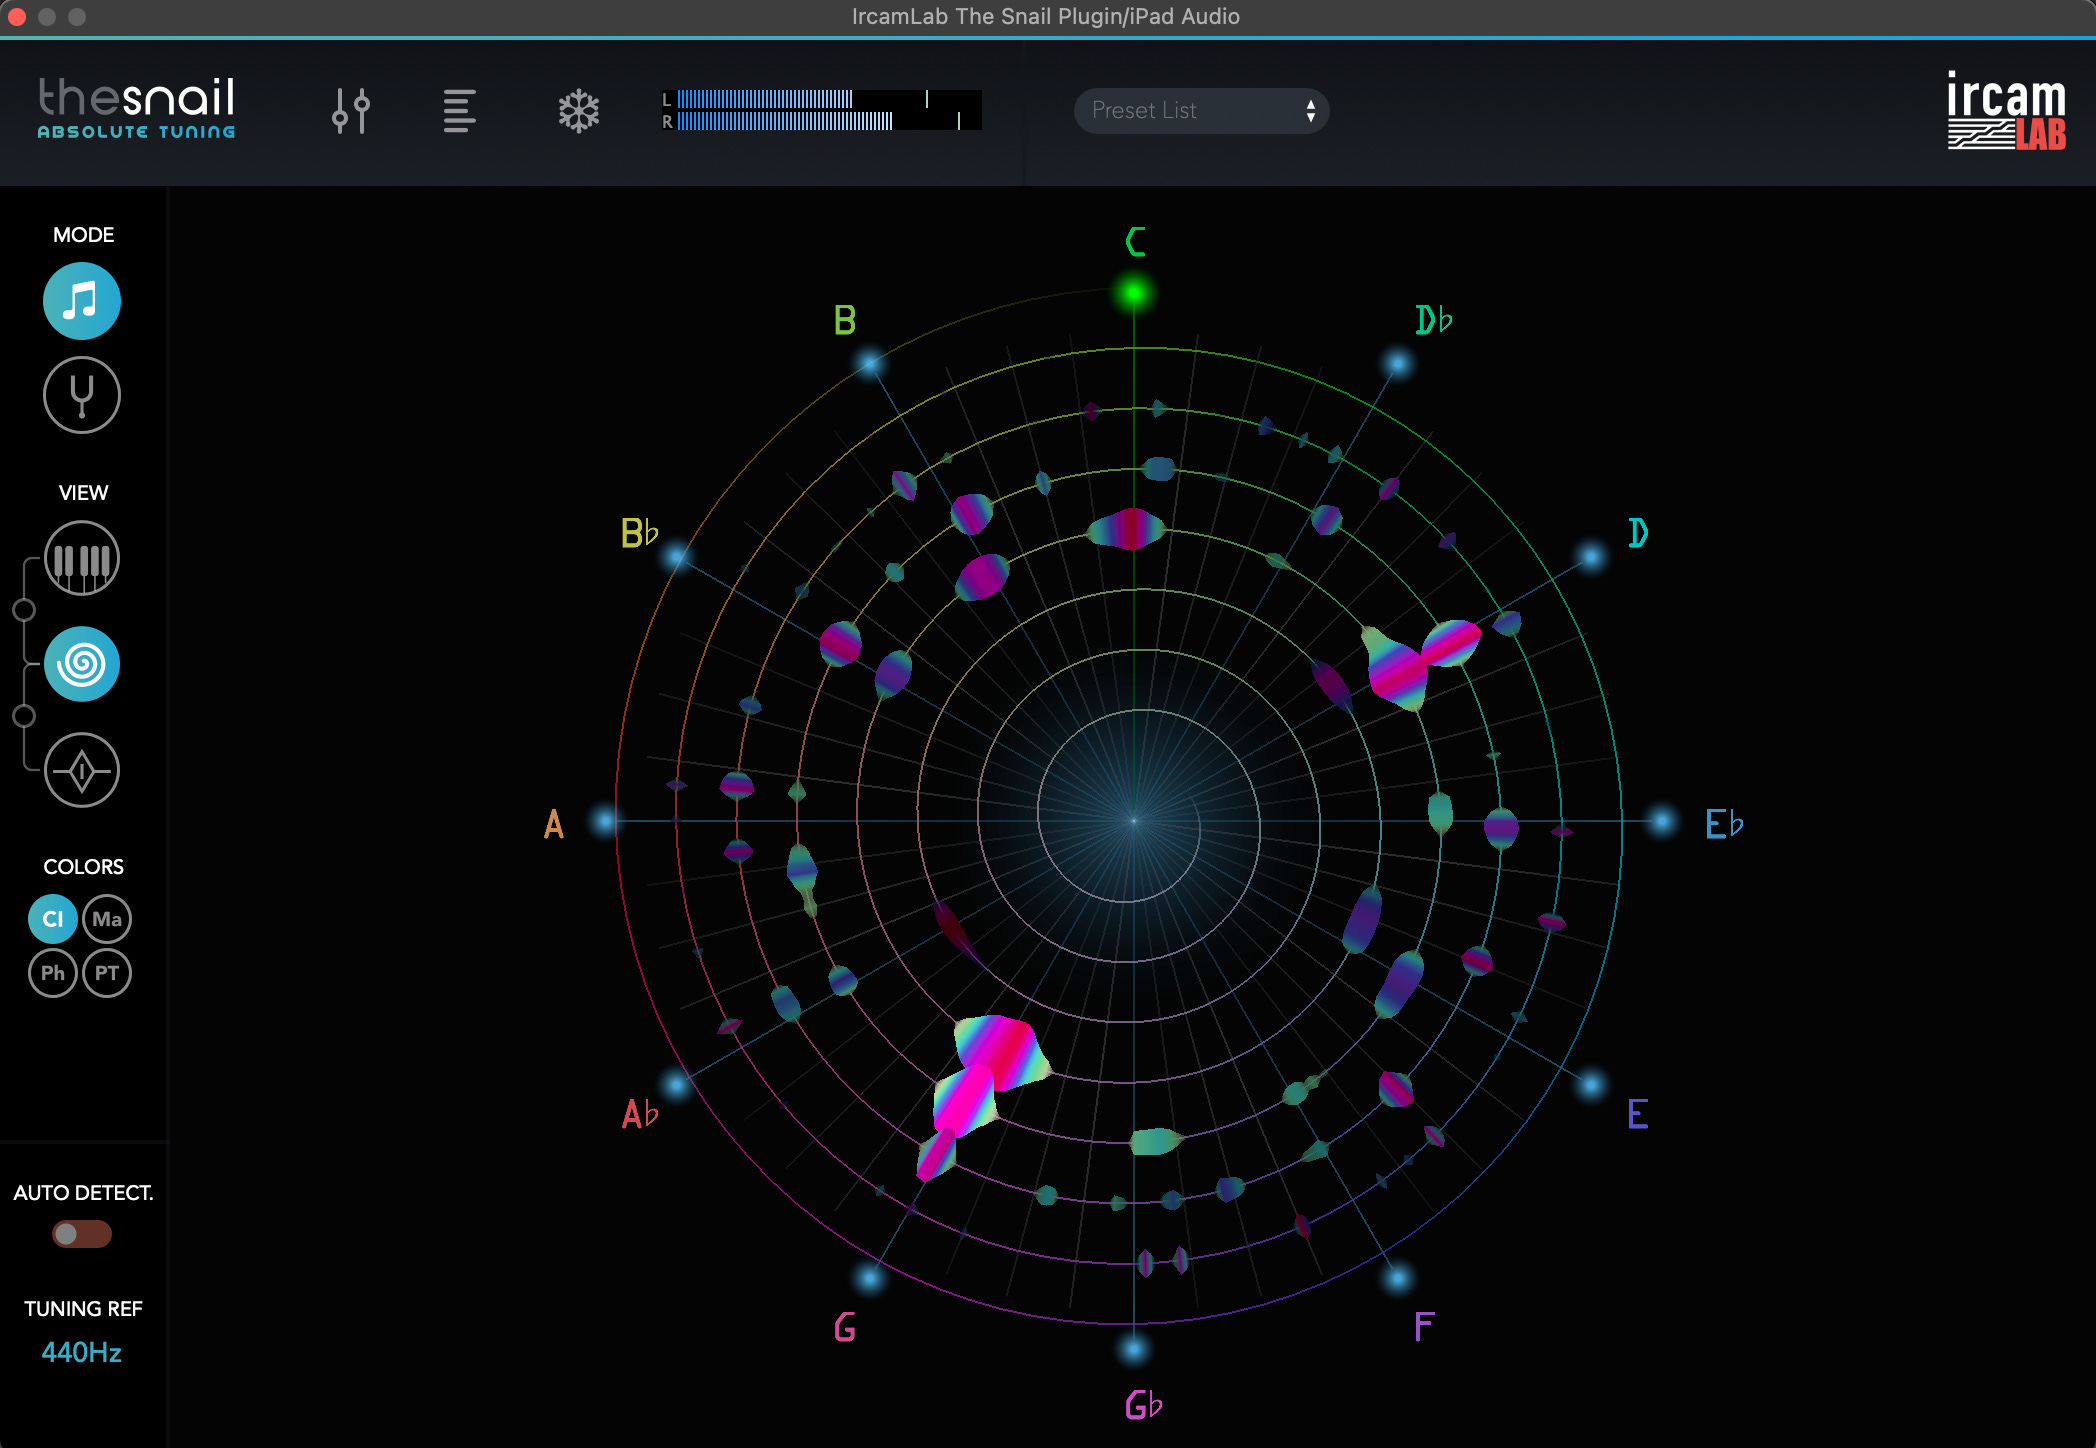Click the Ab note label

[x=640, y=1113]
